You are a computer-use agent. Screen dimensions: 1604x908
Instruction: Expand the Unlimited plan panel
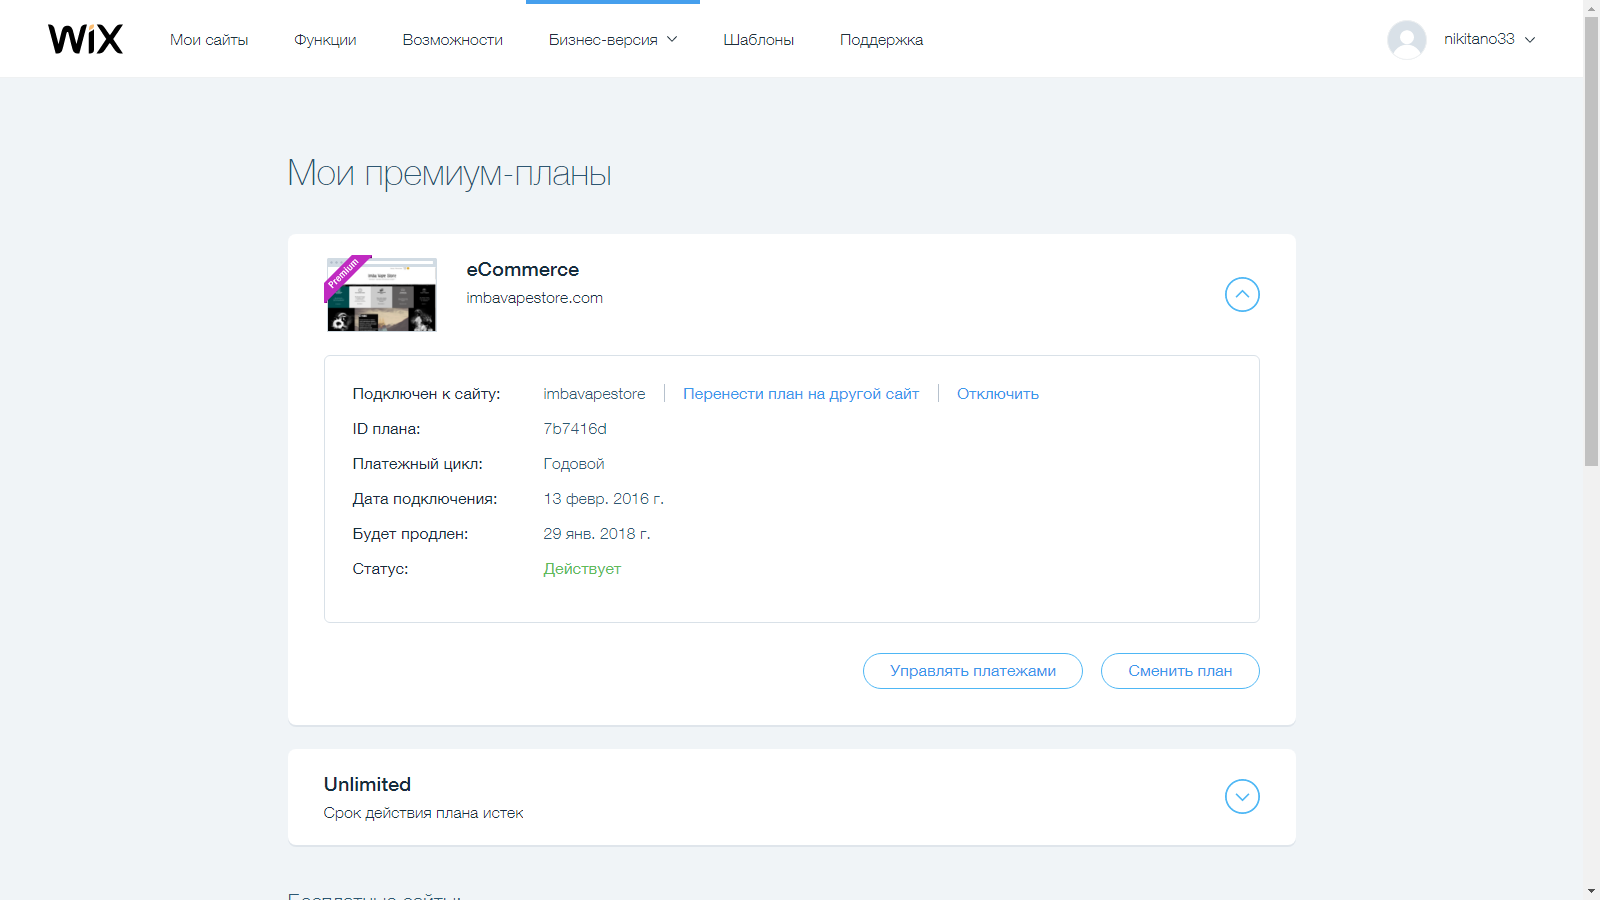pos(1242,797)
